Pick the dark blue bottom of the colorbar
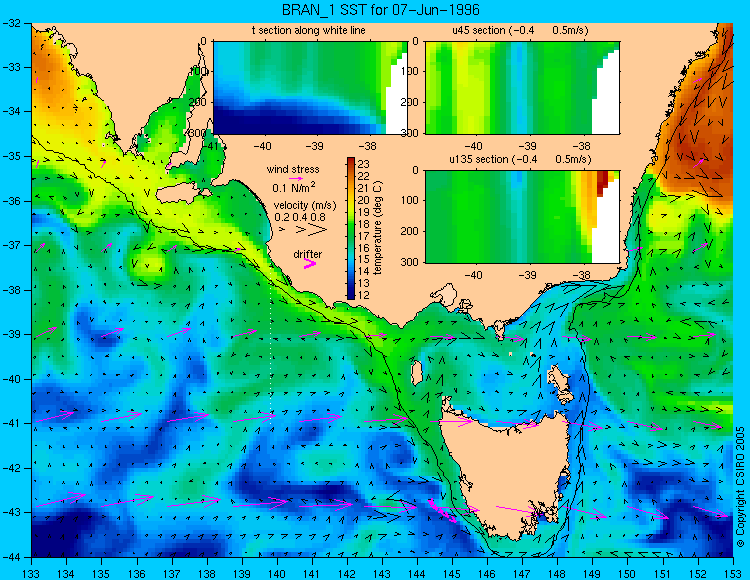The width and height of the screenshot is (750, 580). pyautogui.click(x=351, y=295)
